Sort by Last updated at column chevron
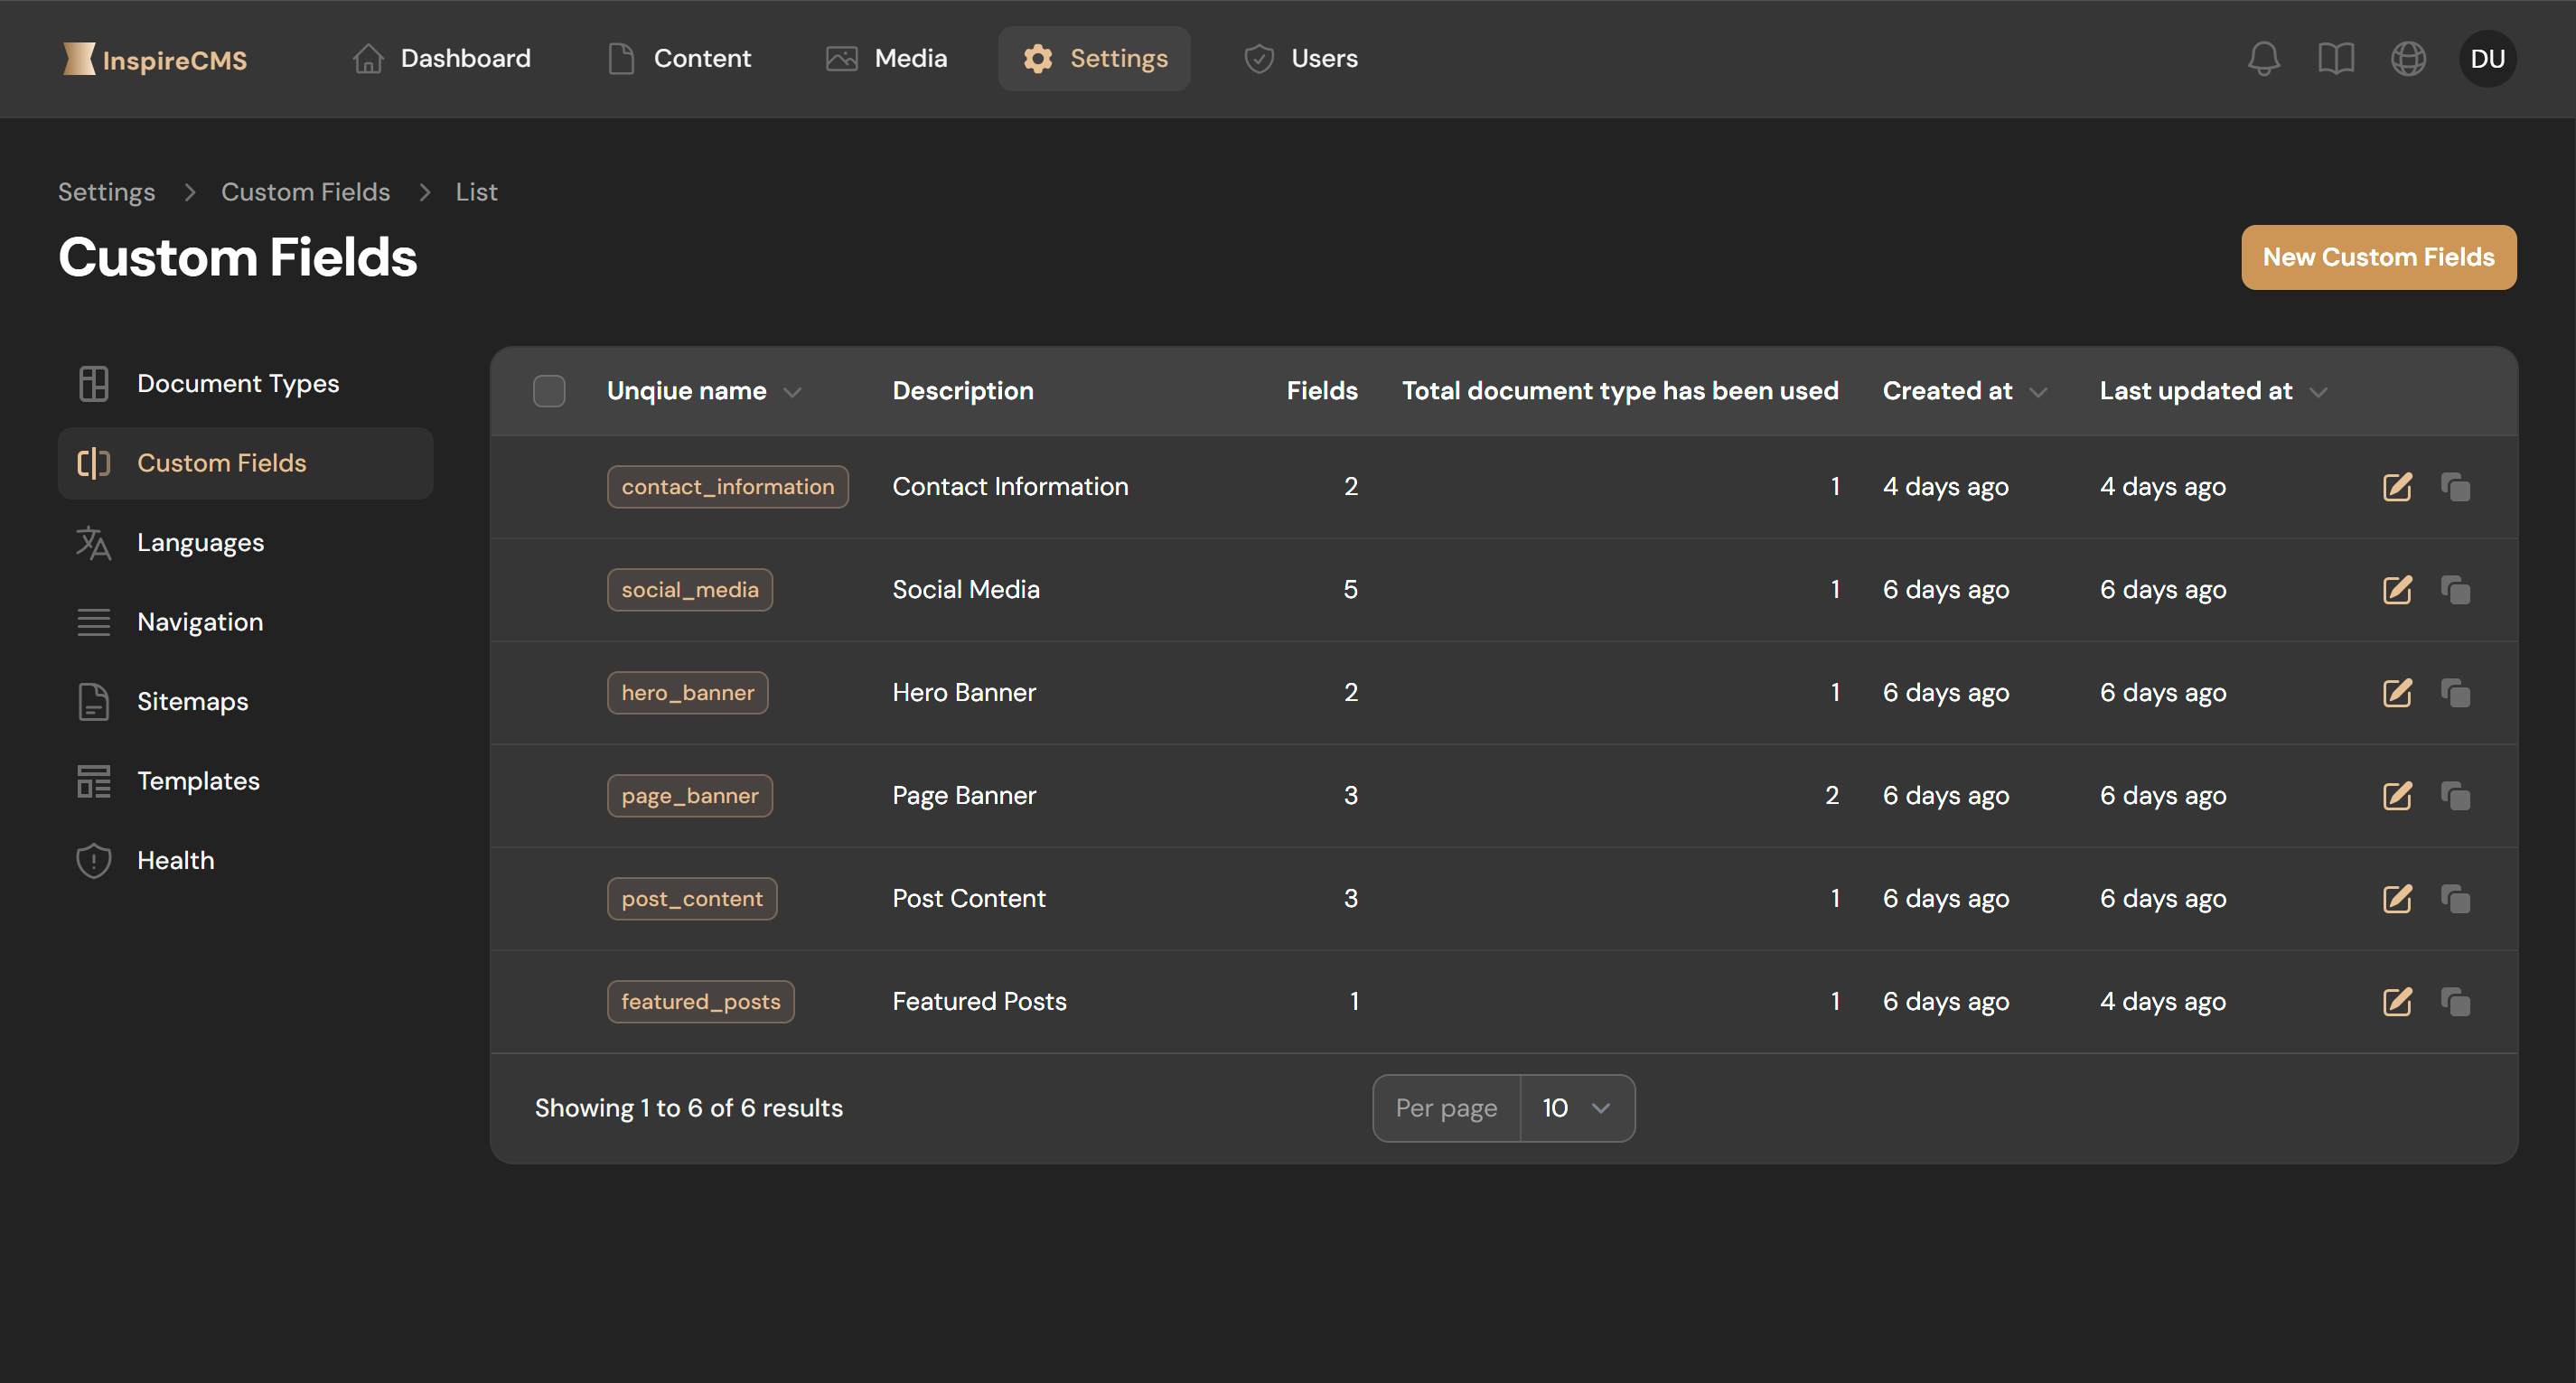2576x1383 pixels. pos(2318,392)
